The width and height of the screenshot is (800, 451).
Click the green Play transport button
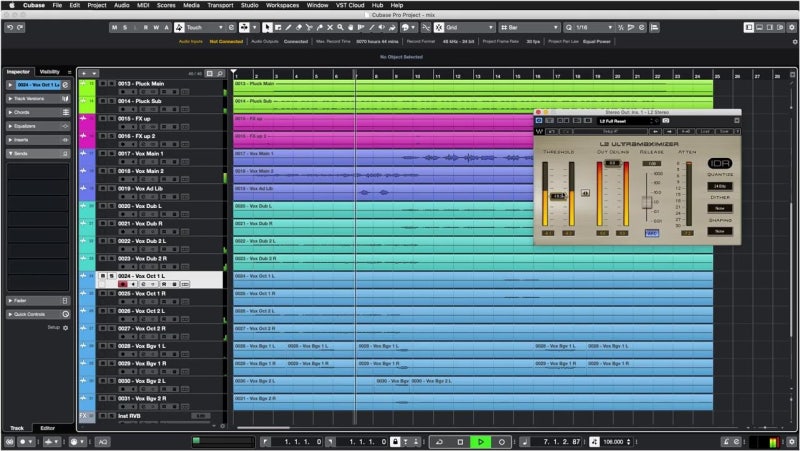(481, 442)
